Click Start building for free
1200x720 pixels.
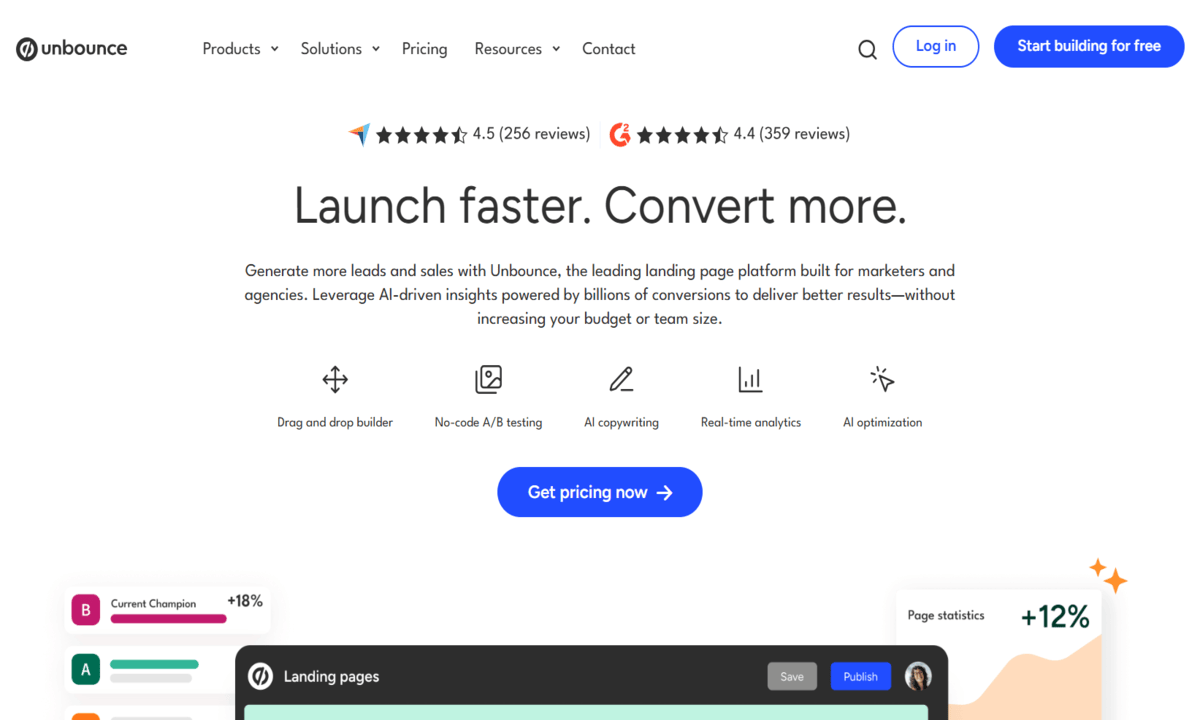coord(1089,46)
